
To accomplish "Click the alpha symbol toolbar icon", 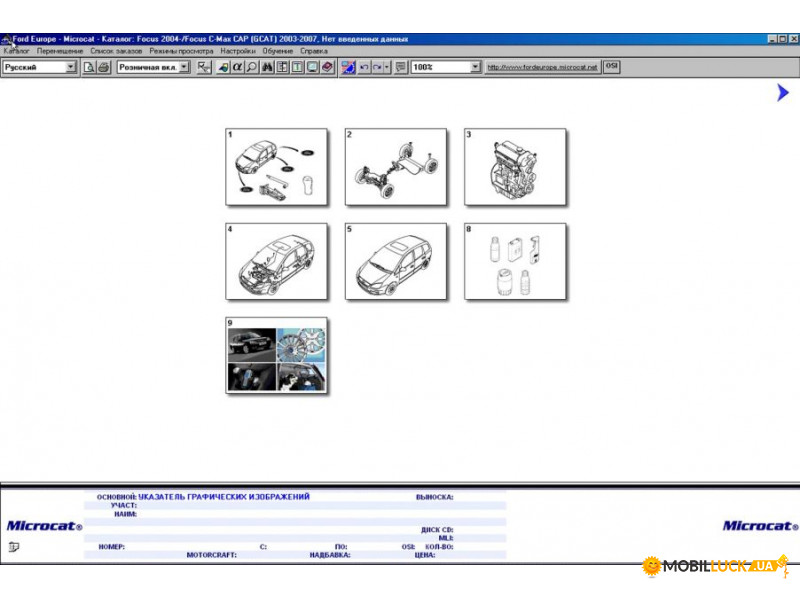I will pos(237,67).
